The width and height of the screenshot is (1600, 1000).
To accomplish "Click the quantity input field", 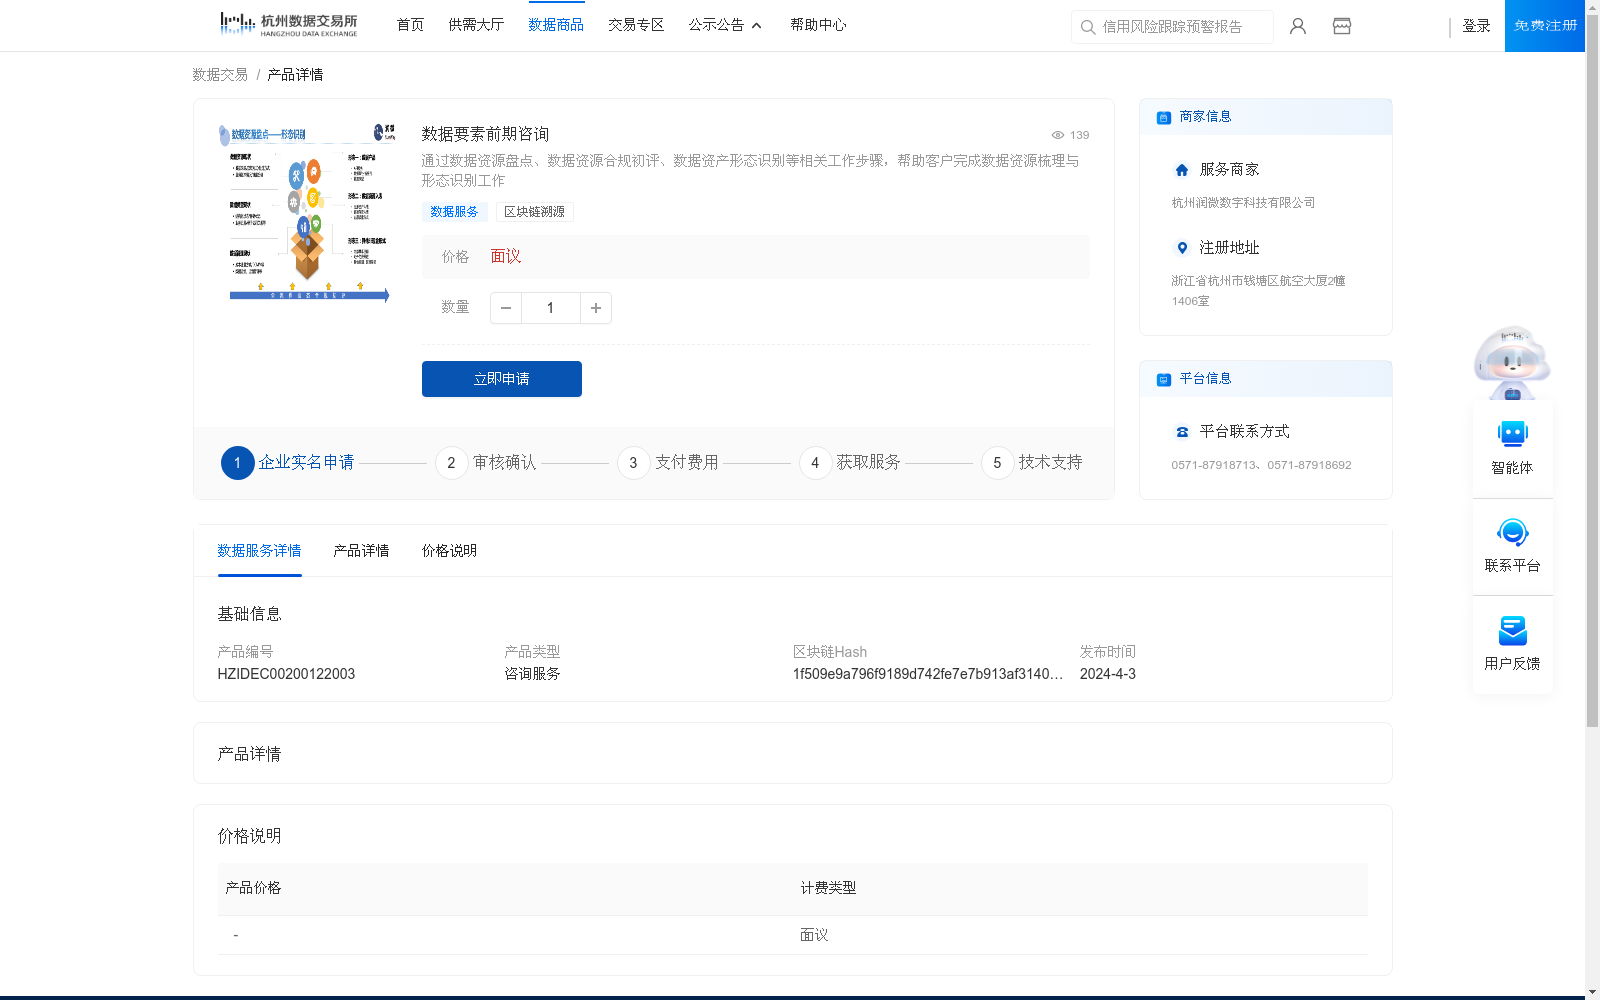I will point(551,308).
